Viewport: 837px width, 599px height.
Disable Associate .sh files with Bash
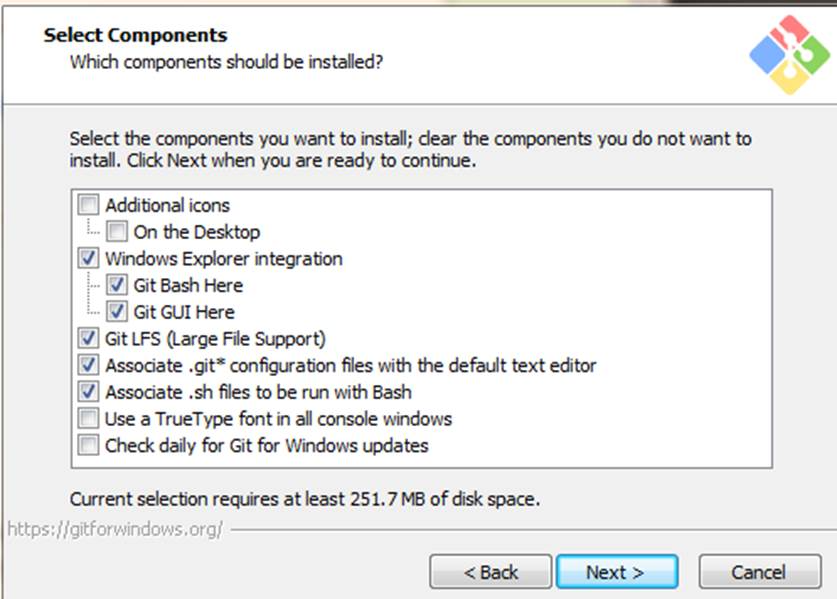pos(88,391)
